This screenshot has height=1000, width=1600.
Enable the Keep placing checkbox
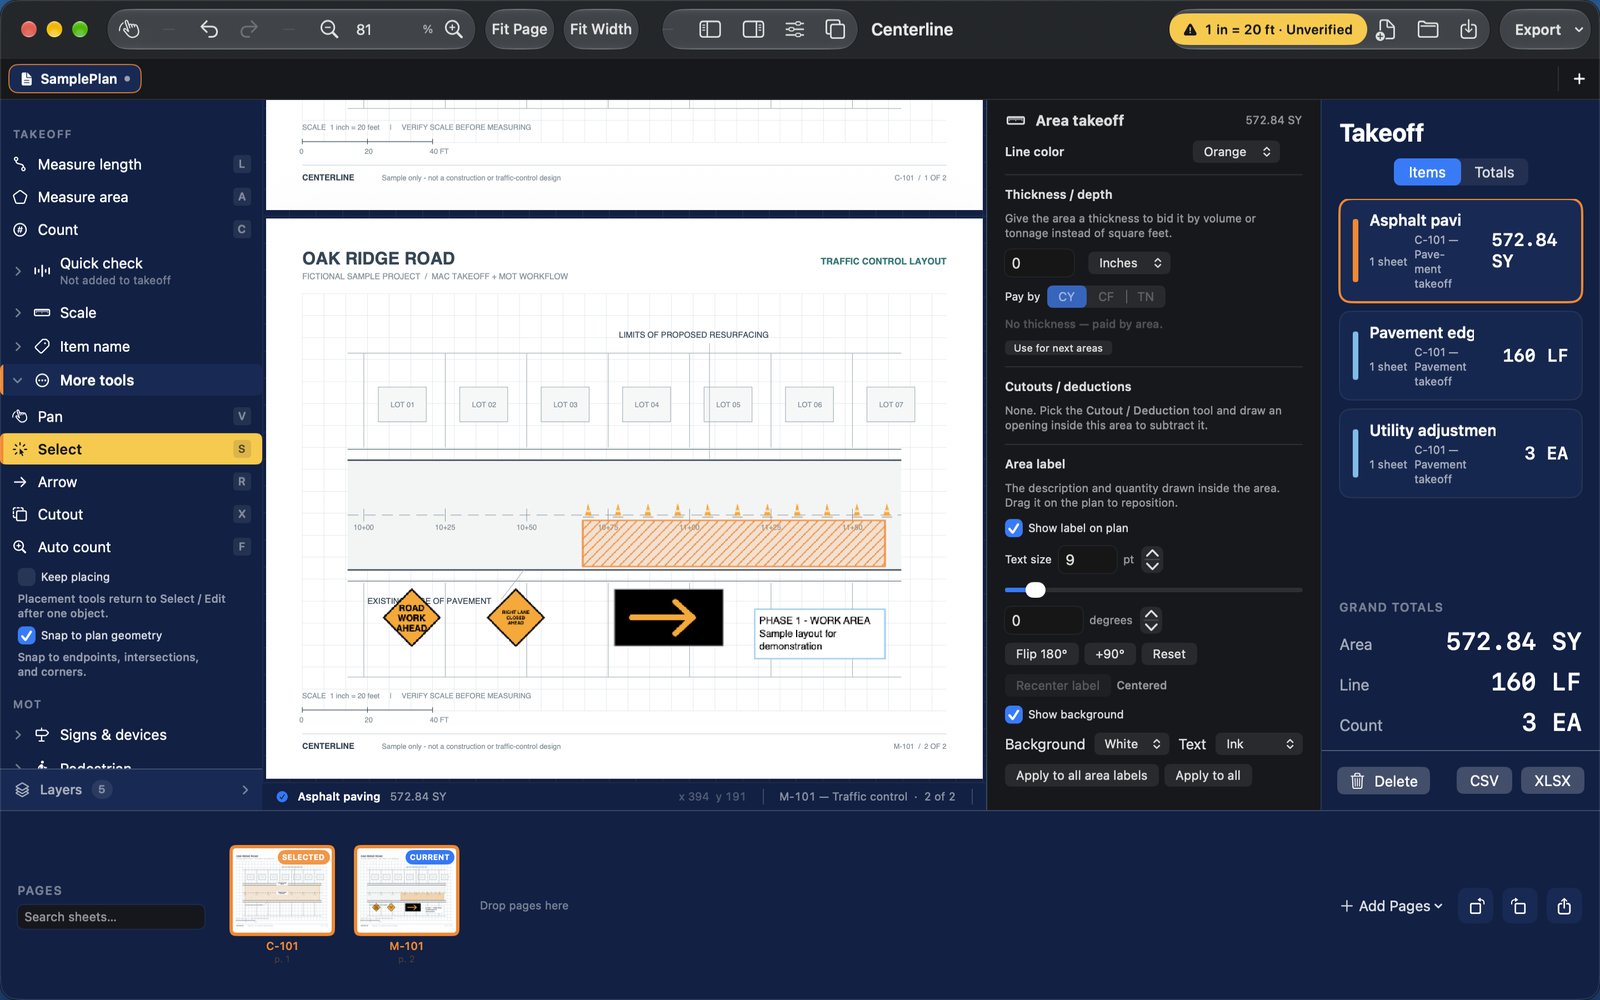(x=27, y=577)
